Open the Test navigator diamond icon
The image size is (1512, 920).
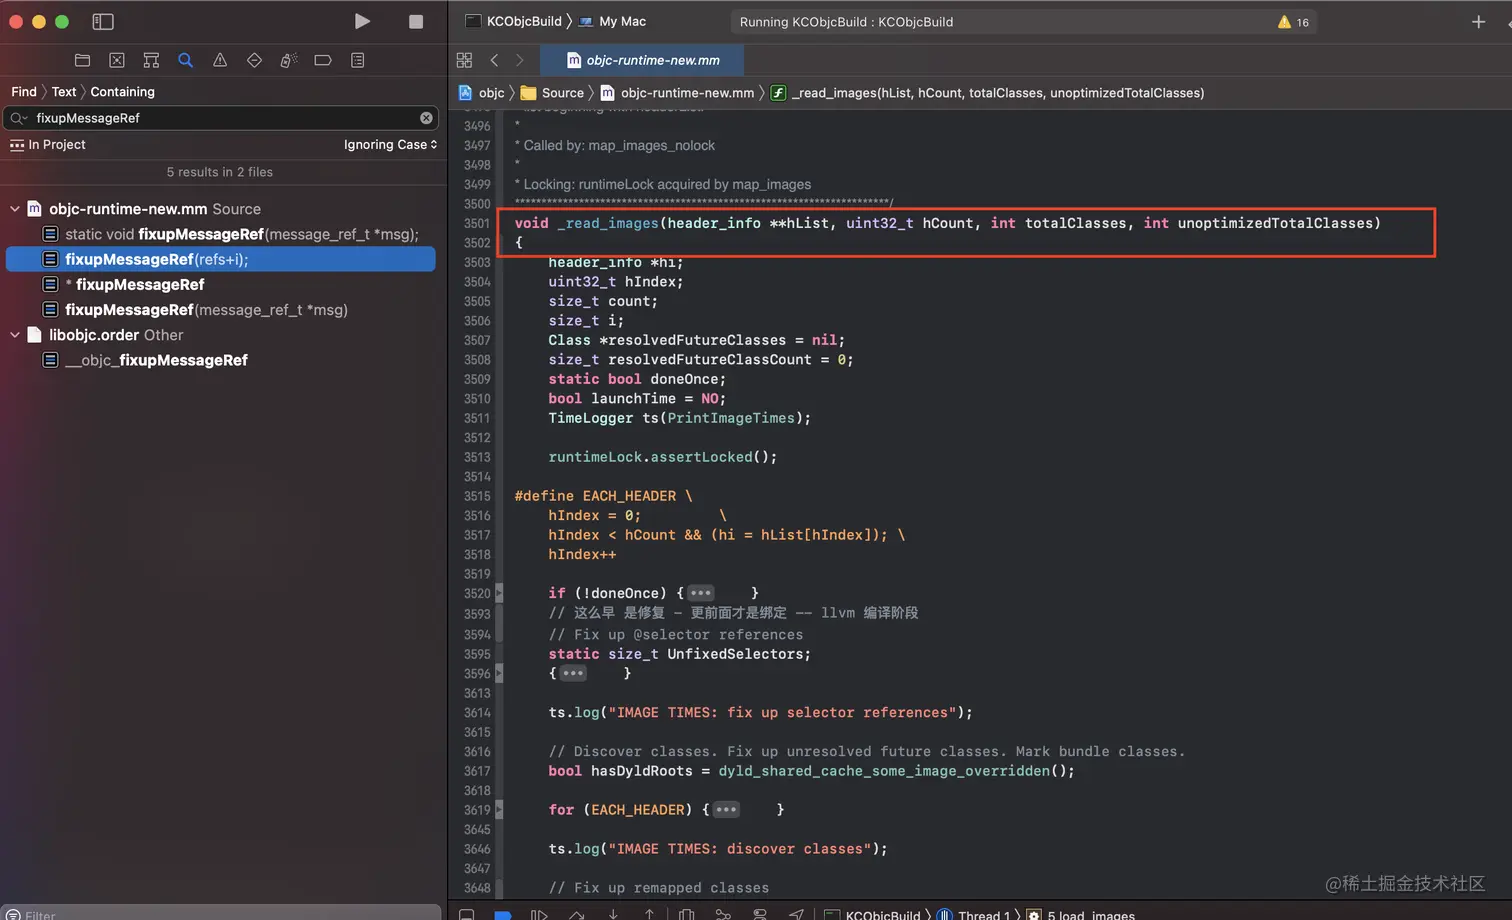tap(254, 60)
